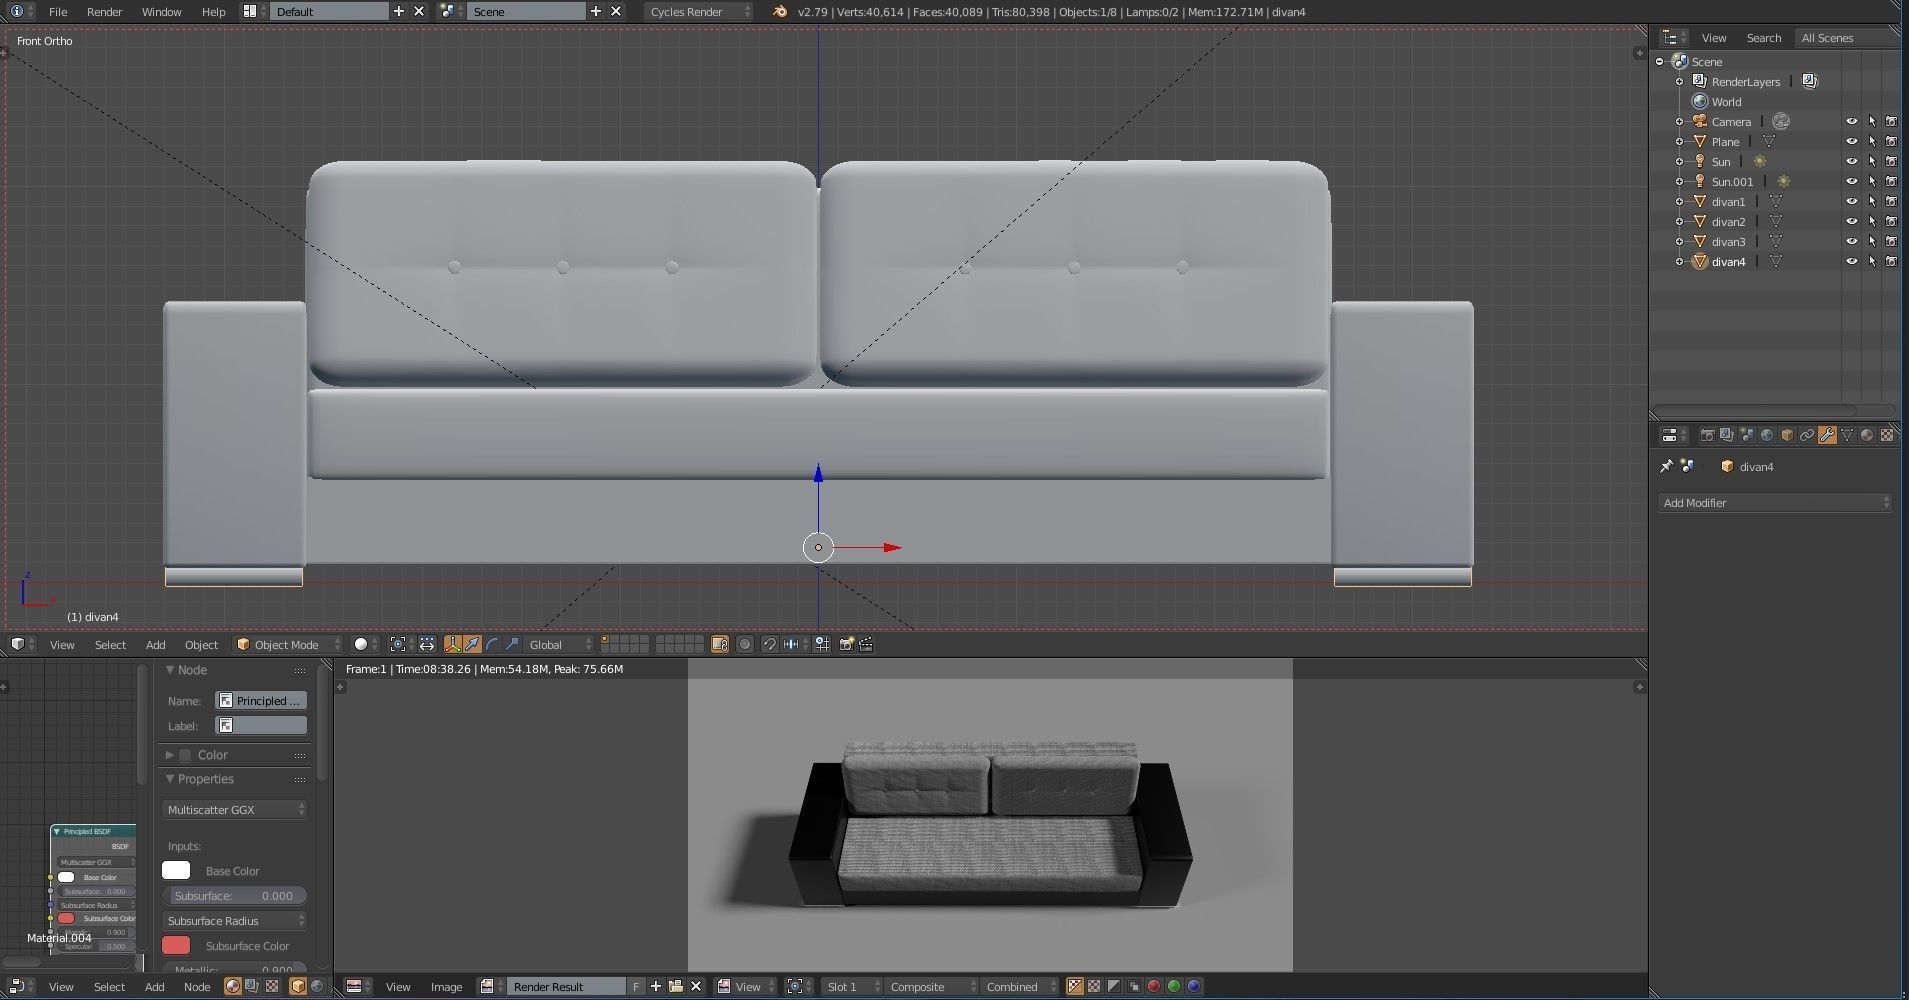Click the proportional editing icon in 3D header
1909x1000 pixels.
(745, 645)
